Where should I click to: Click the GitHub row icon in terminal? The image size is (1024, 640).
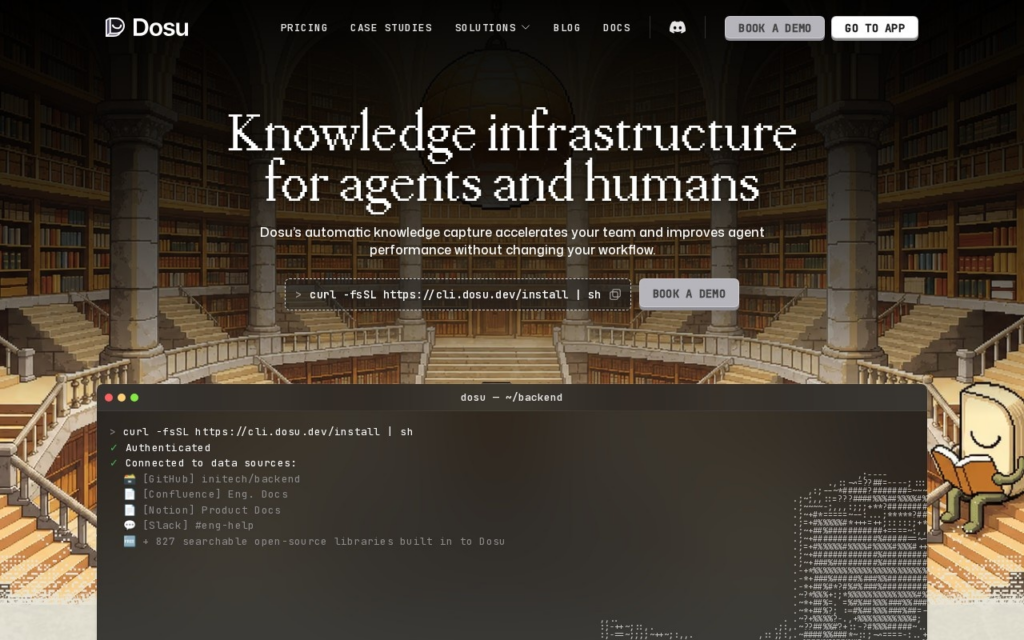point(129,479)
